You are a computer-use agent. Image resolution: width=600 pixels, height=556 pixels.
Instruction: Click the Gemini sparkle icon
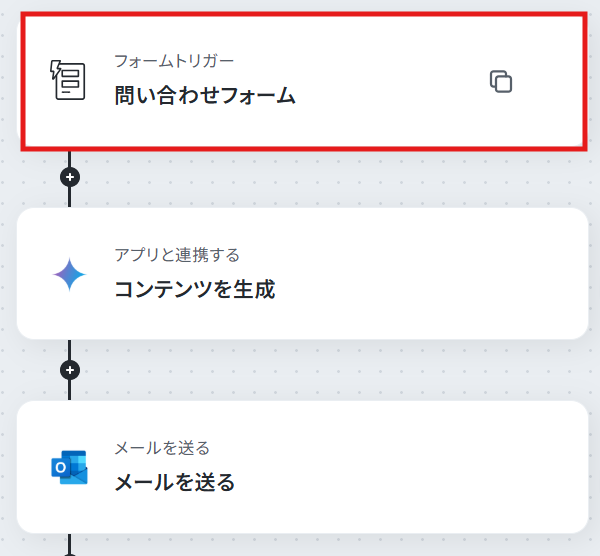(69, 274)
